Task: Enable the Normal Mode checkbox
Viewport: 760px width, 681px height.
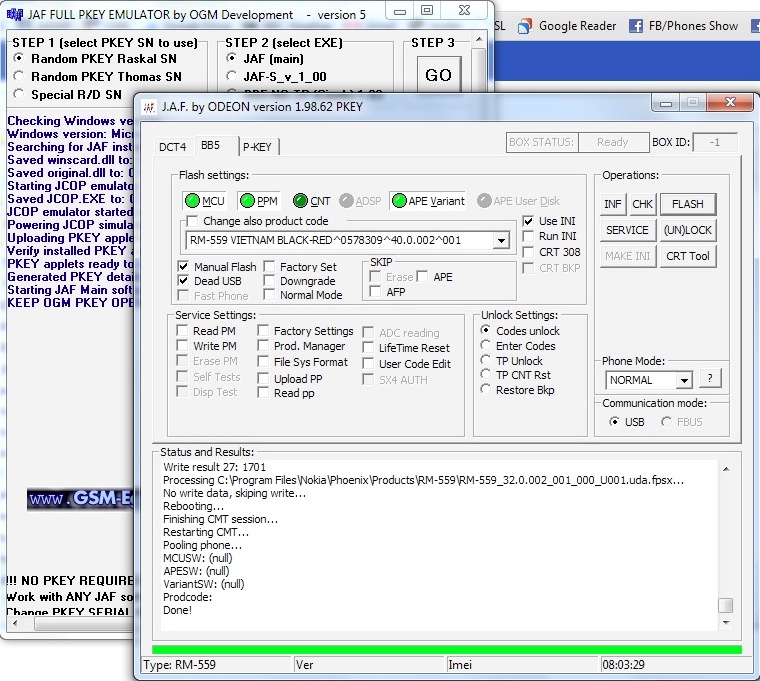Action: click(x=269, y=295)
